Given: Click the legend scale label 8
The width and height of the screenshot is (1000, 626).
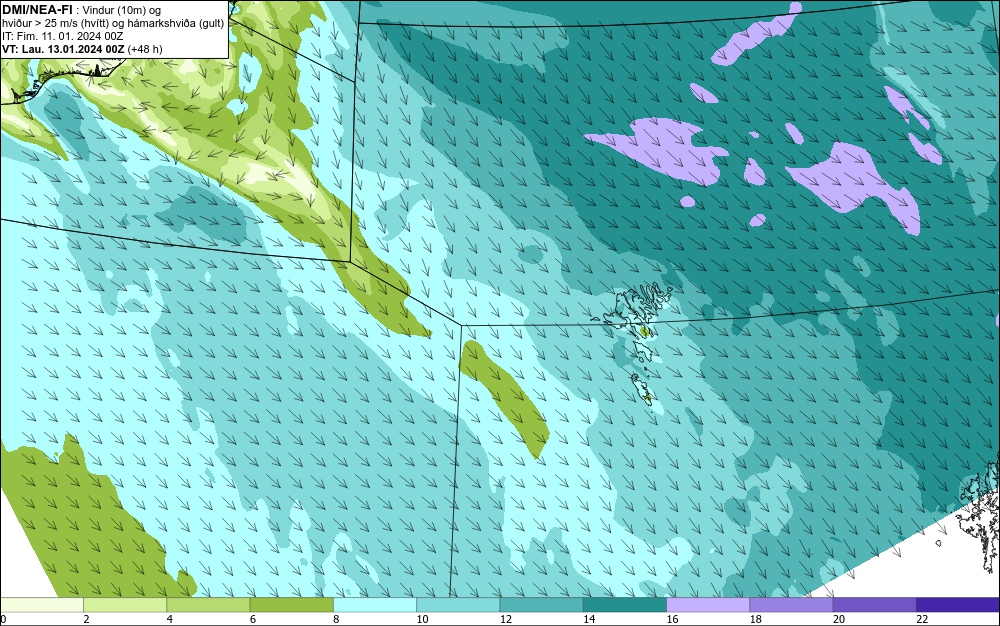Looking at the screenshot, I should tap(336, 619).
